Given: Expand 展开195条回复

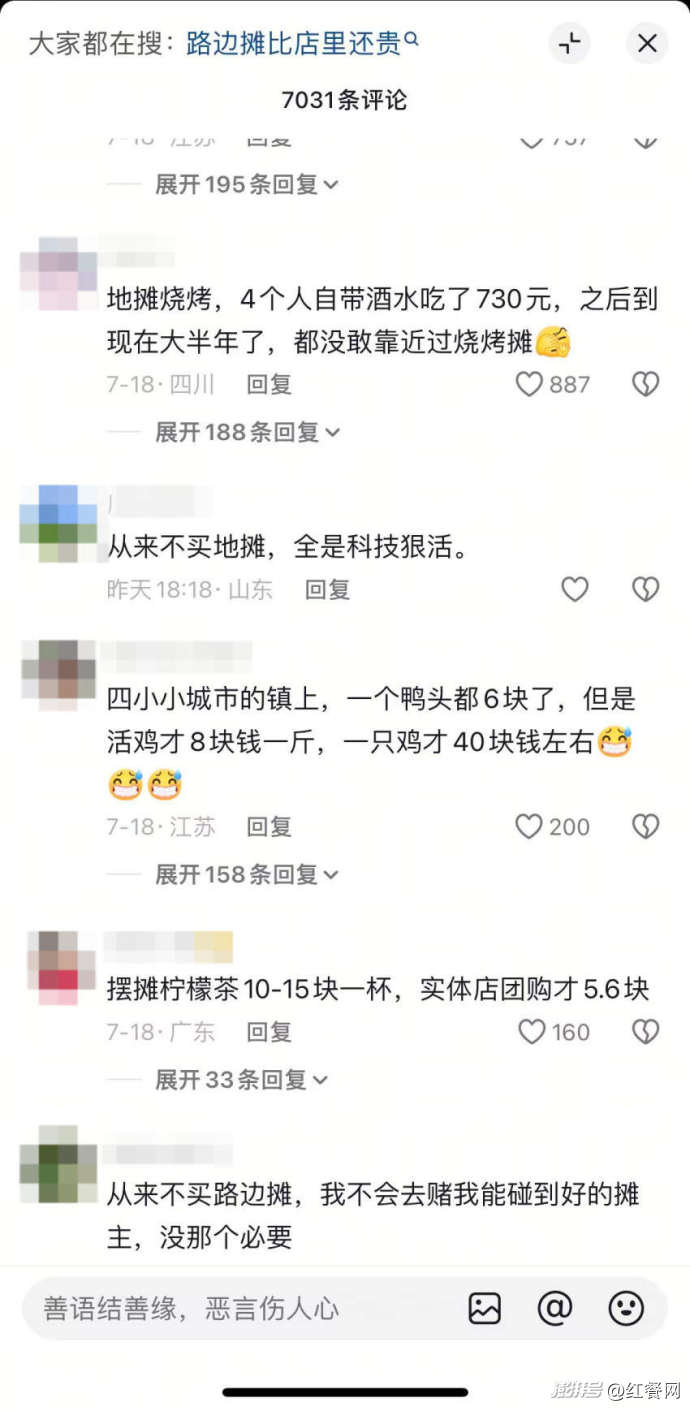Looking at the screenshot, I should (x=246, y=184).
